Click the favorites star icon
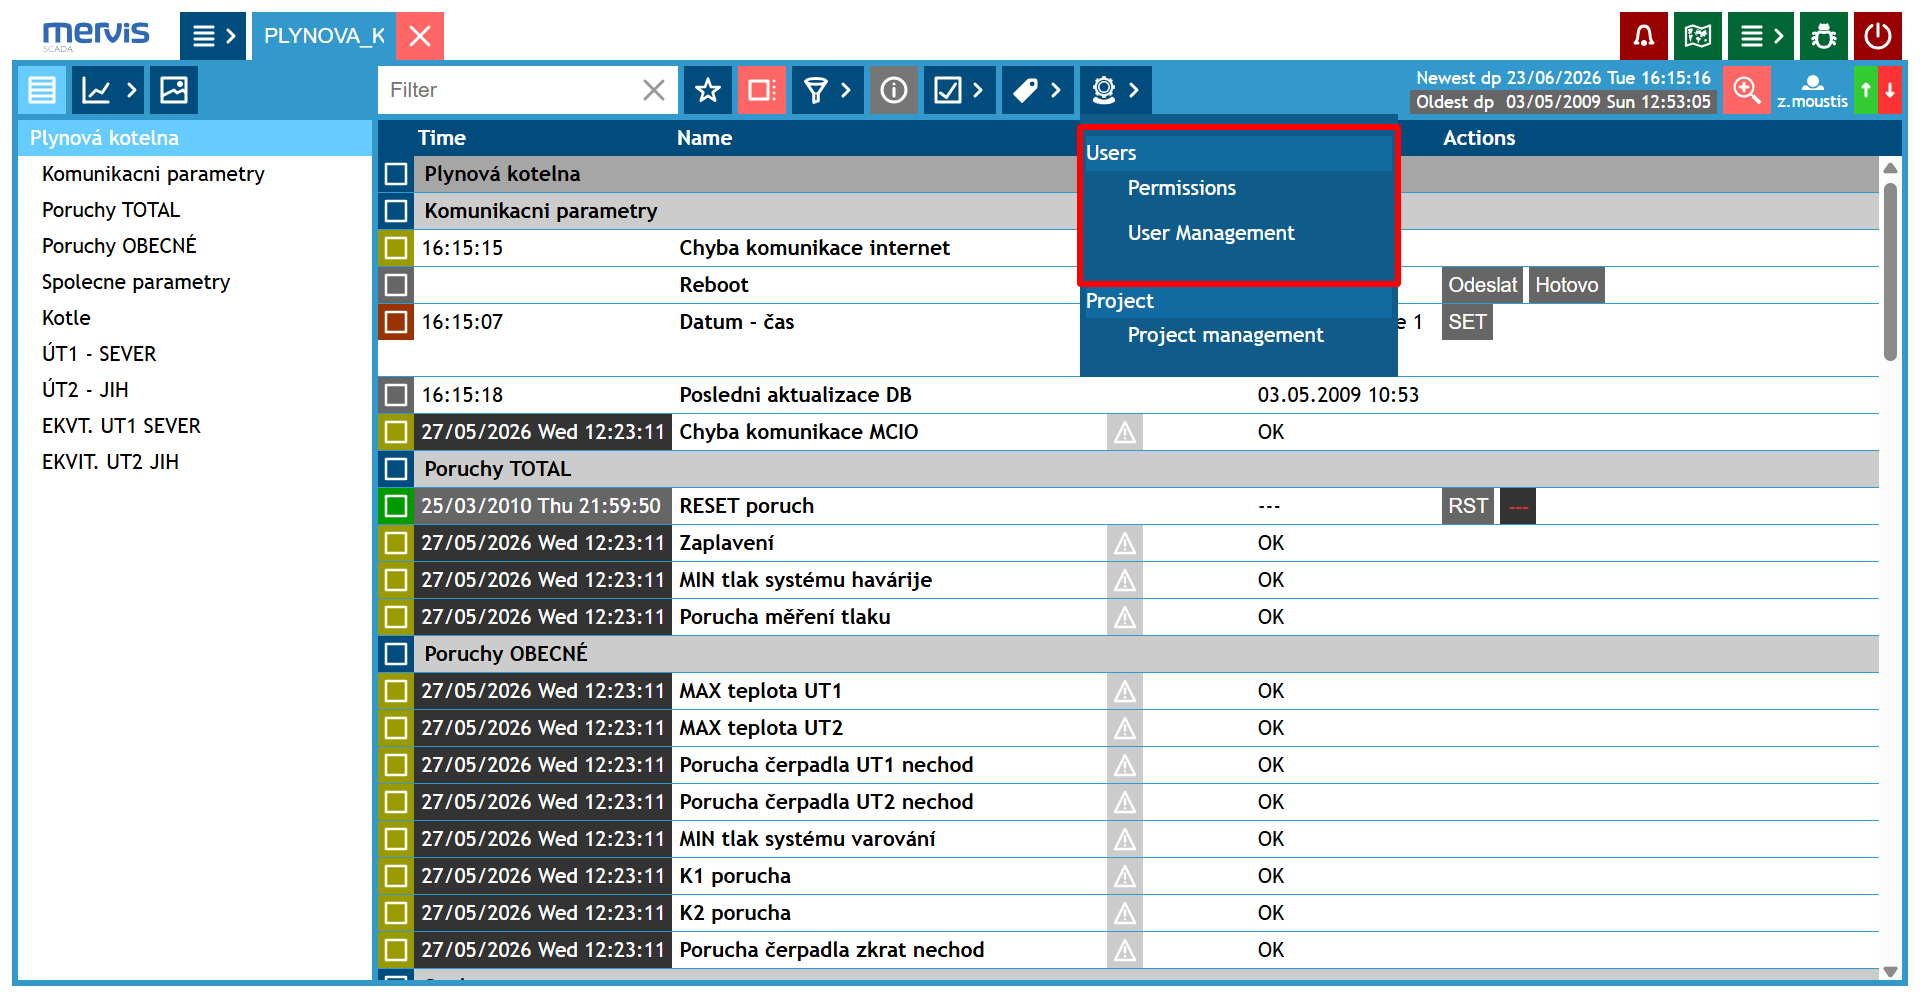The width and height of the screenshot is (1920, 998). 708,90
